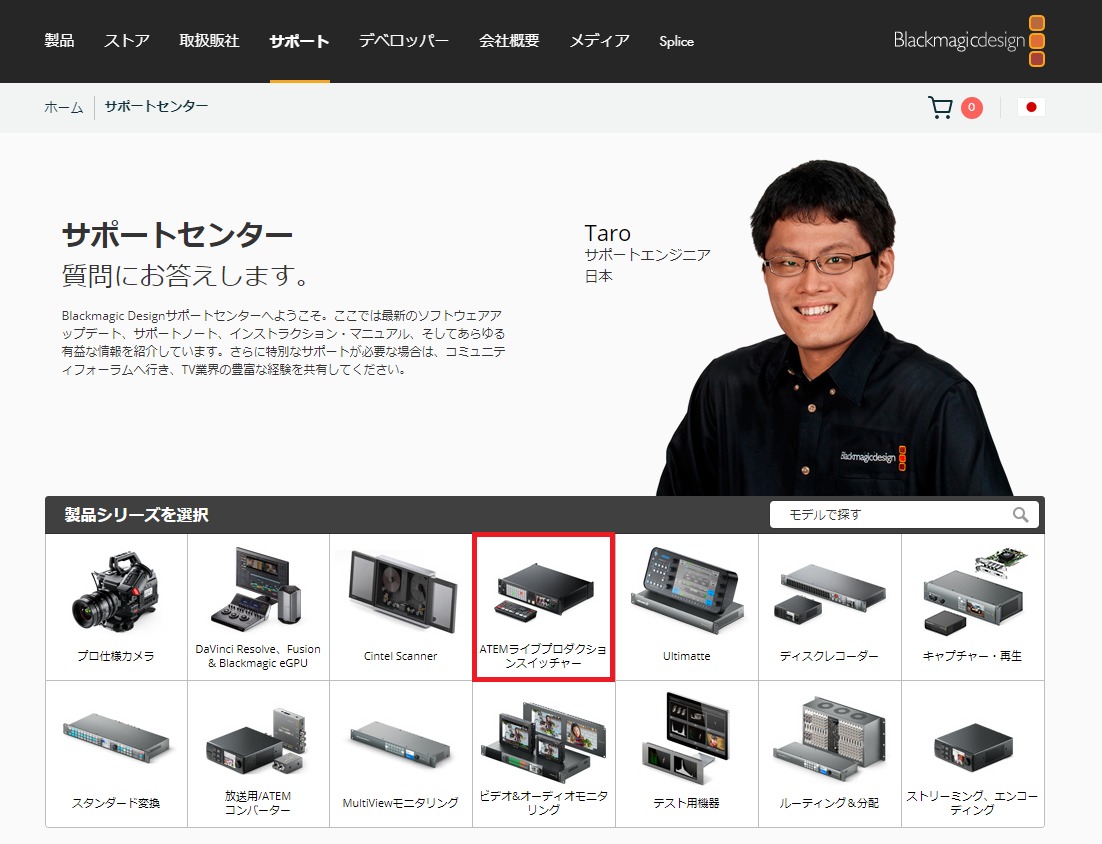Select the サポート menu item
This screenshot has width=1102, height=844.
click(299, 41)
